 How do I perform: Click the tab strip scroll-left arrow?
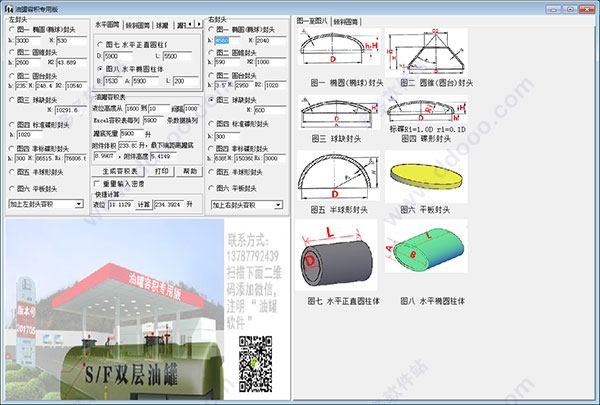pos(191,24)
